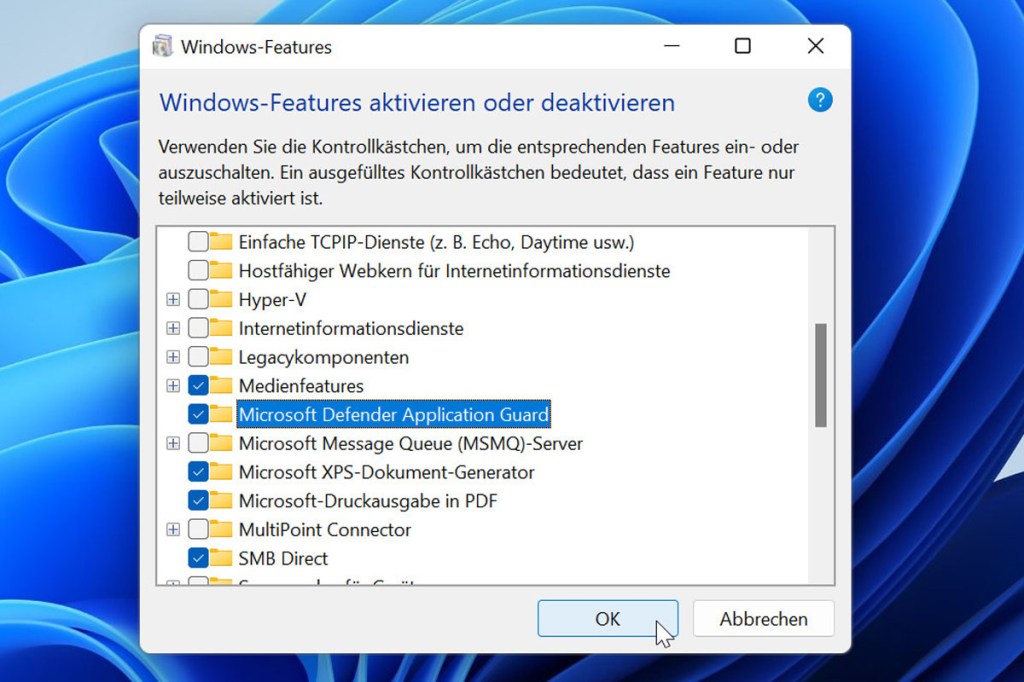The image size is (1024, 682).
Task: Click the Legacykomponenten folder icon
Action: point(221,357)
